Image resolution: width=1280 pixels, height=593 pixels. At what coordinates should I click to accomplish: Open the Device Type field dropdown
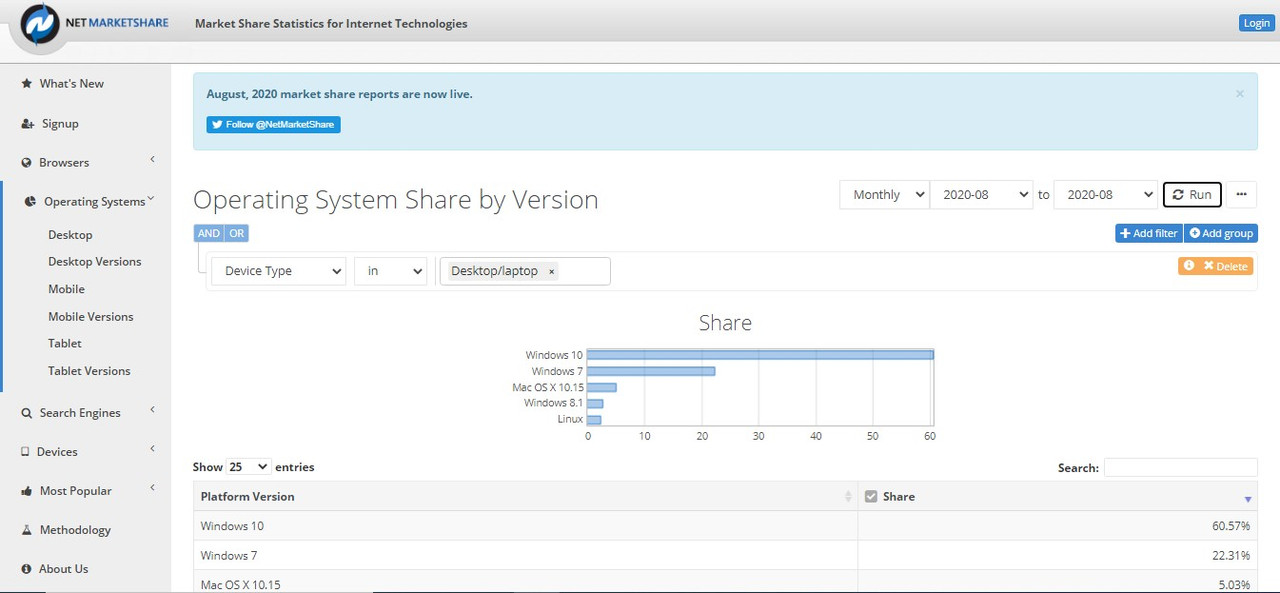click(278, 271)
